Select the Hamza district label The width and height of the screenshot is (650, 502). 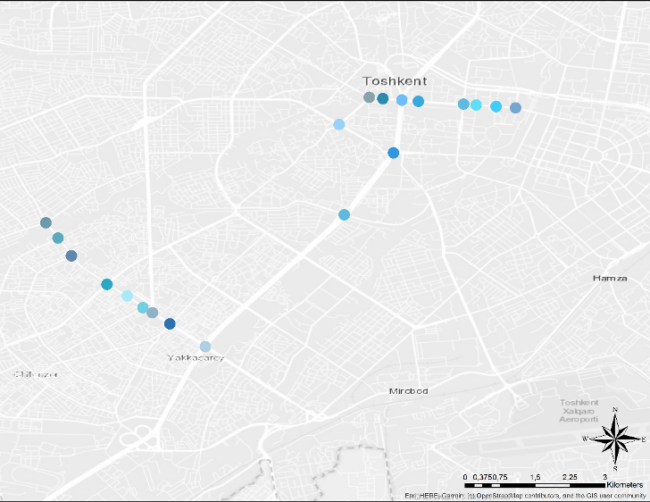tap(609, 277)
